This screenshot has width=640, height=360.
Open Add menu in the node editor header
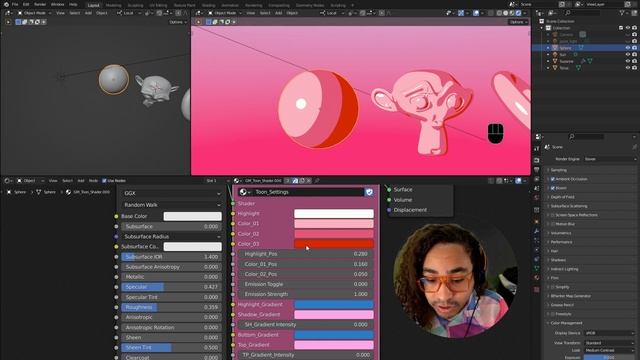81,180
